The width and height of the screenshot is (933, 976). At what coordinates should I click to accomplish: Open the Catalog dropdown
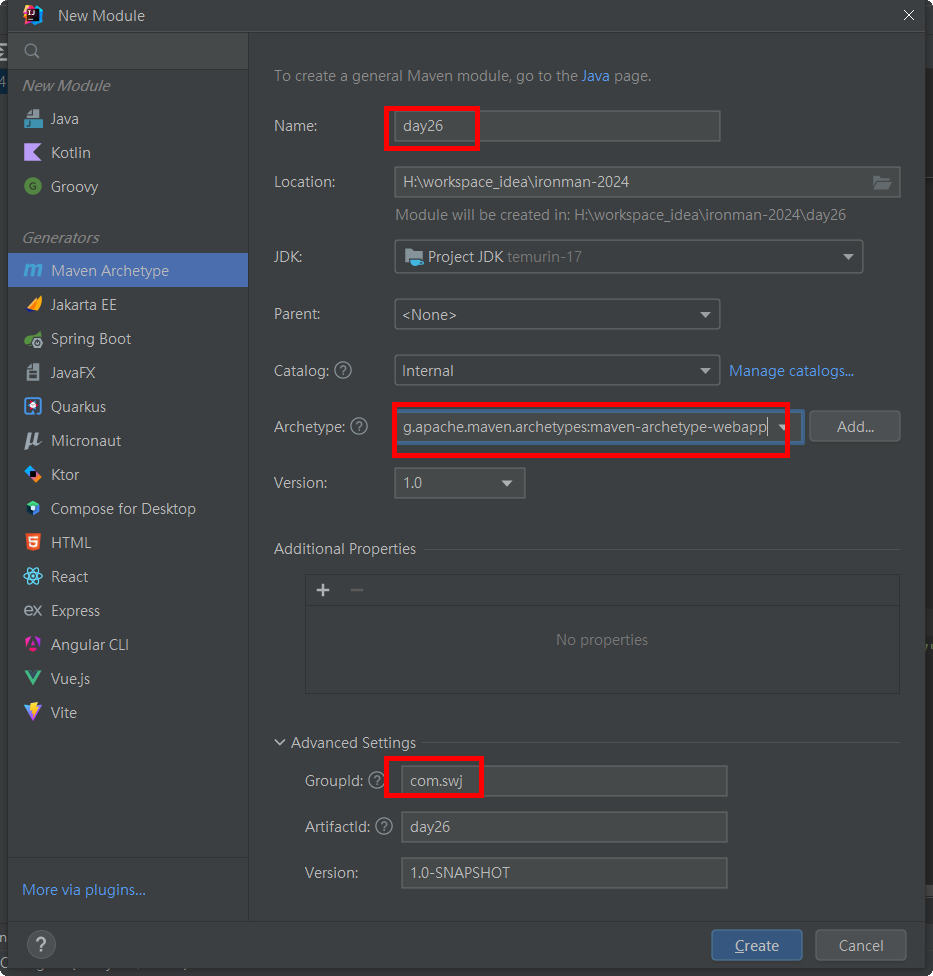[x=557, y=370]
